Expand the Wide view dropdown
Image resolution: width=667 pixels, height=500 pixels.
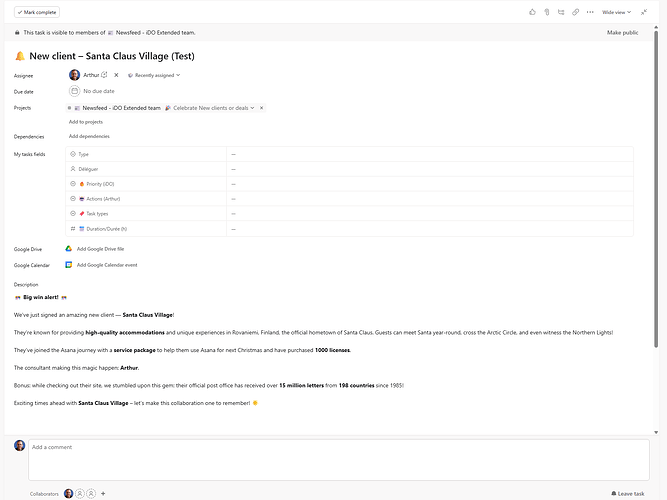click(616, 12)
